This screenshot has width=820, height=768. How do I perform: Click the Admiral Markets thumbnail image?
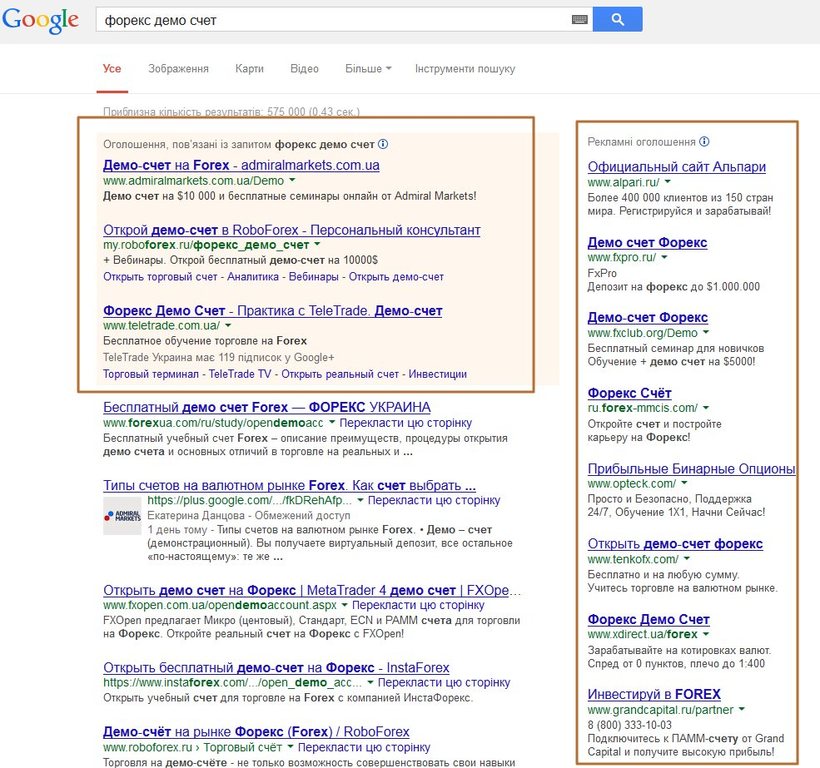tap(122, 515)
